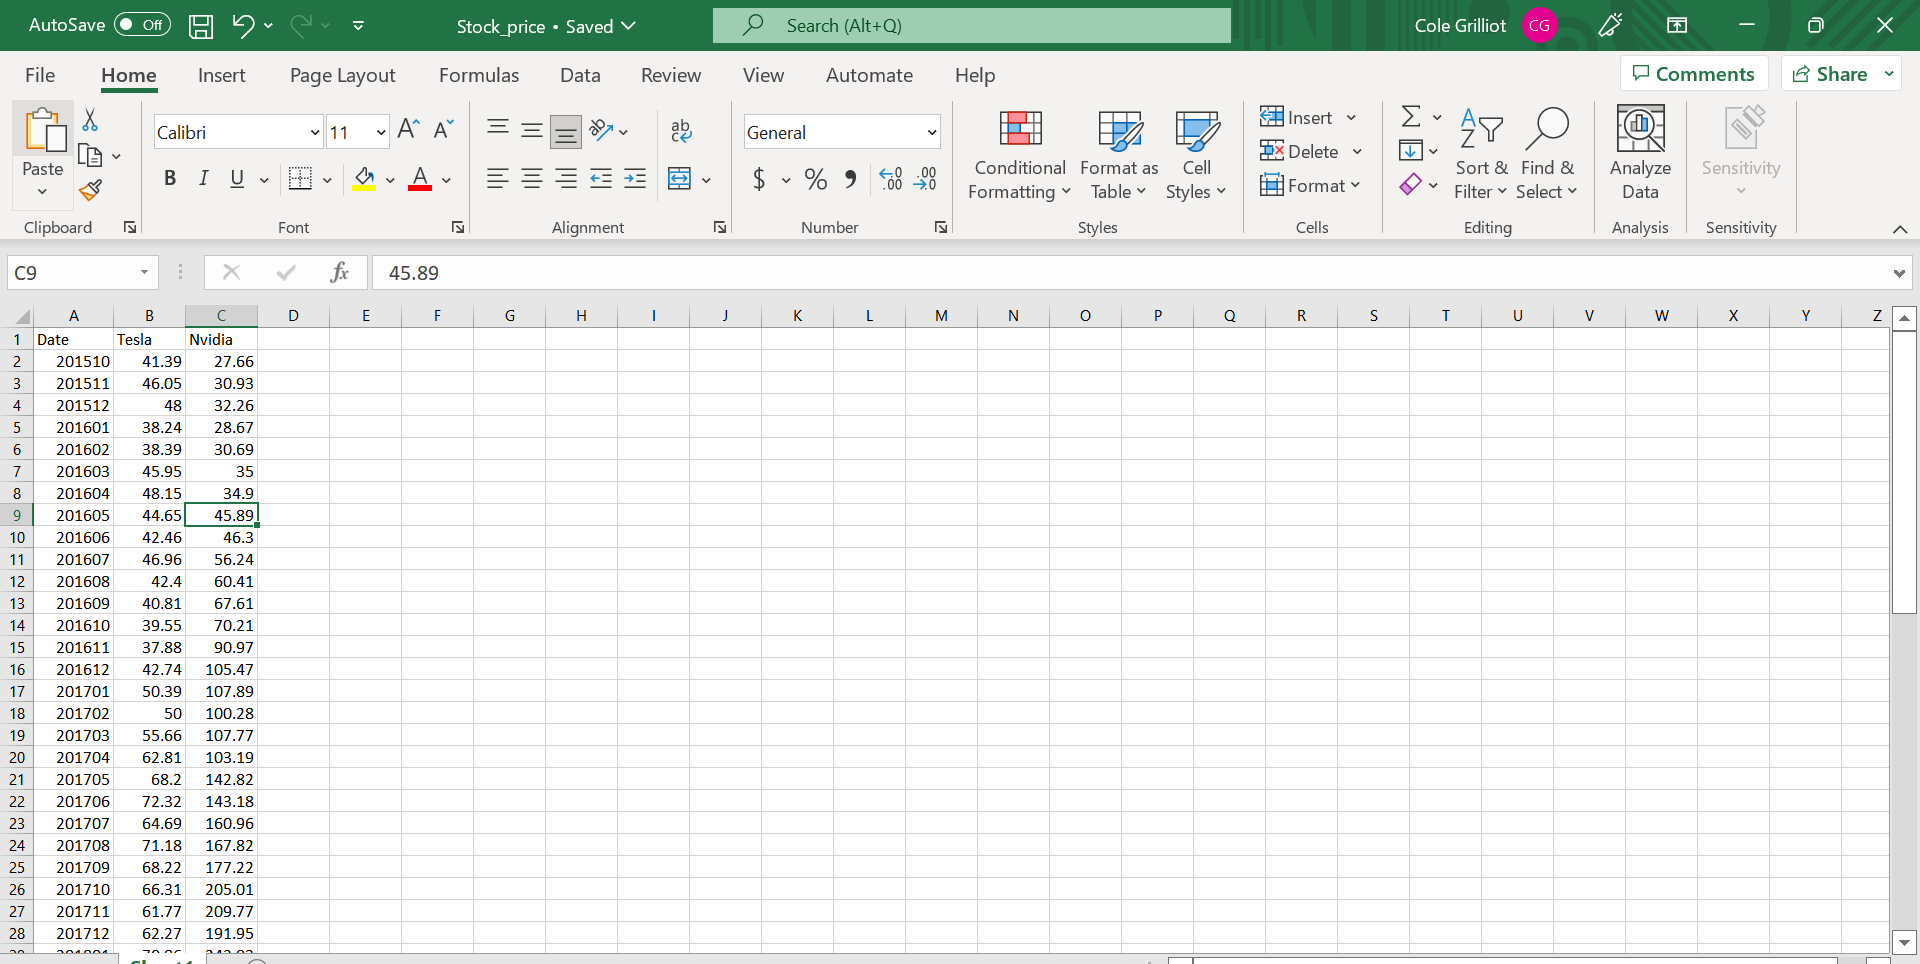Click the Percent Style icon
1920x964 pixels.
(815, 179)
